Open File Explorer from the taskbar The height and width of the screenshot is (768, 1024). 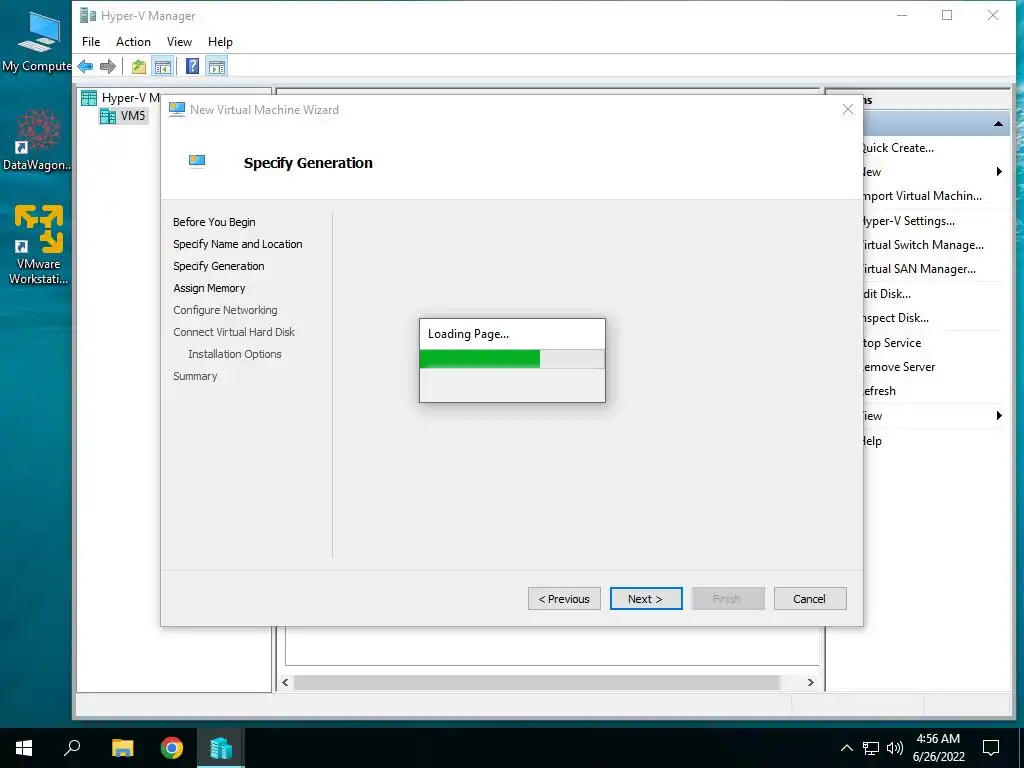pos(122,748)
